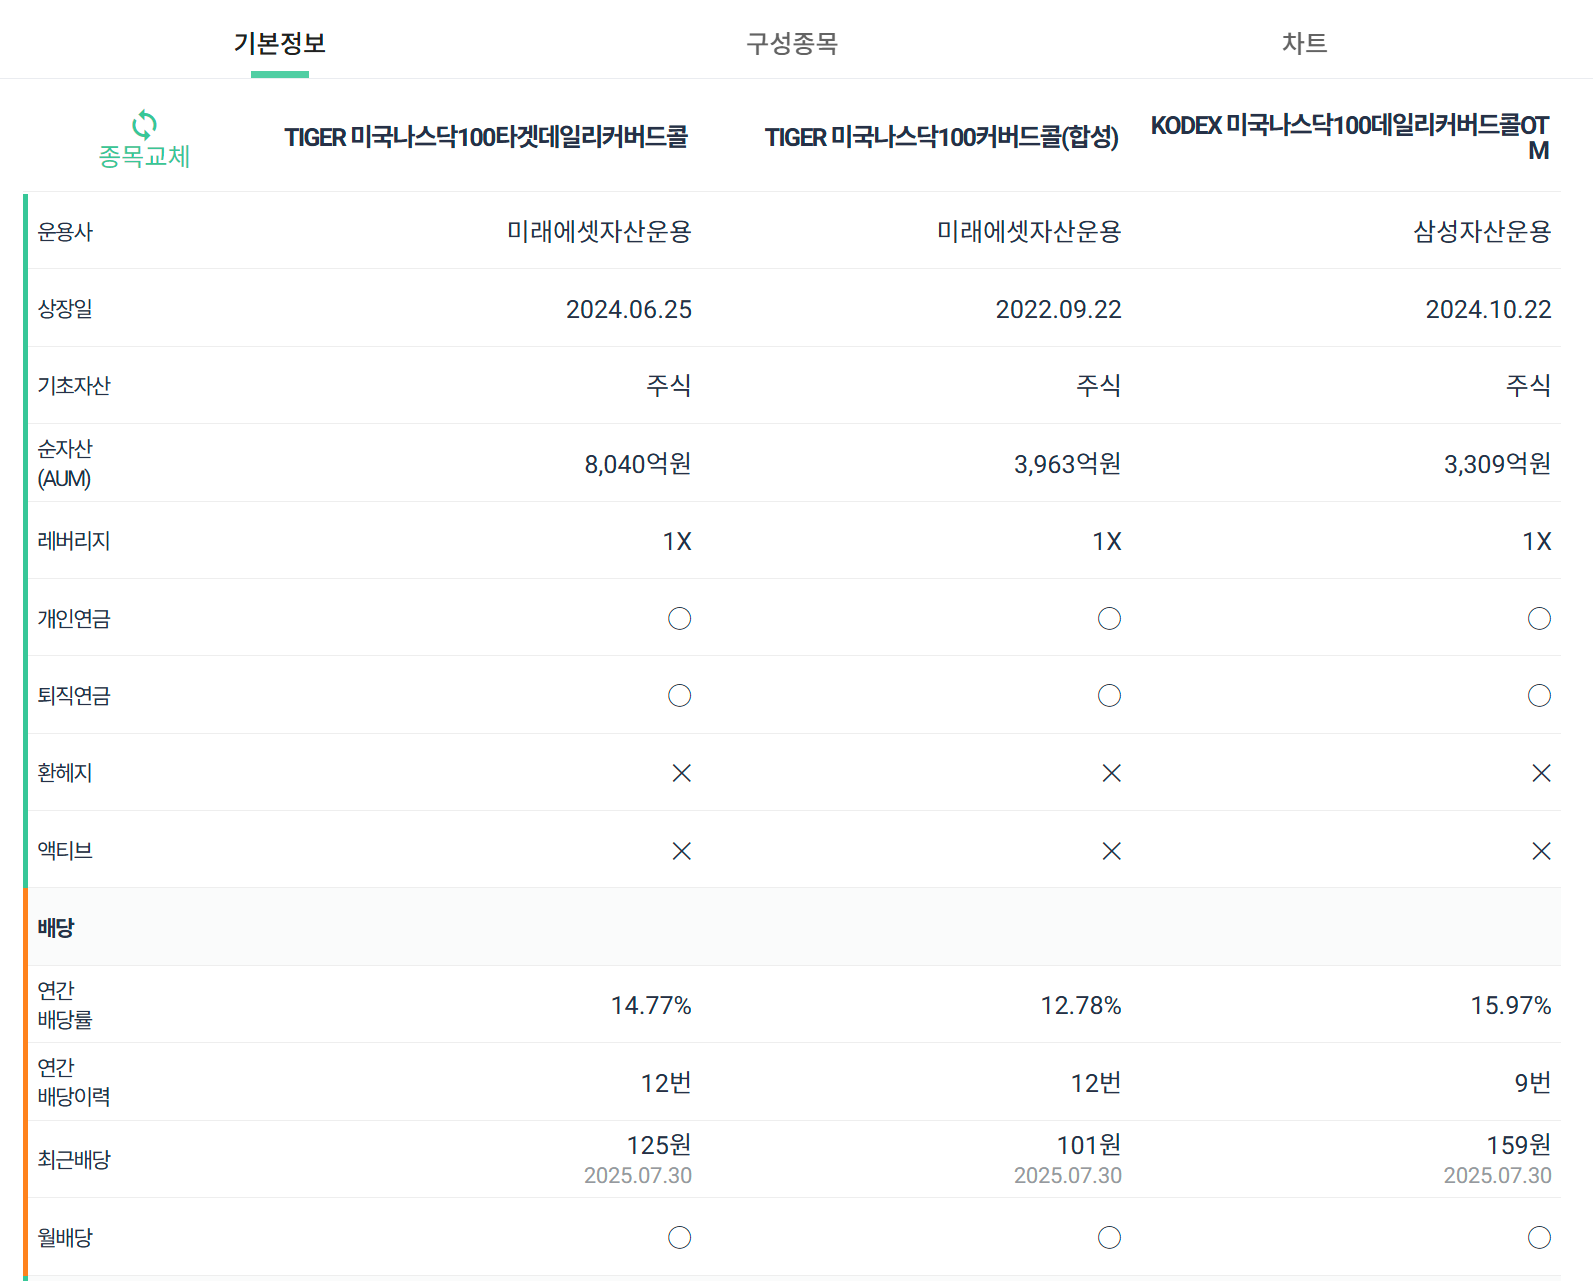
Task: Click 개인연금 circle for TIGER 타겟데일리커버드콜
Action: pos(680,618)
